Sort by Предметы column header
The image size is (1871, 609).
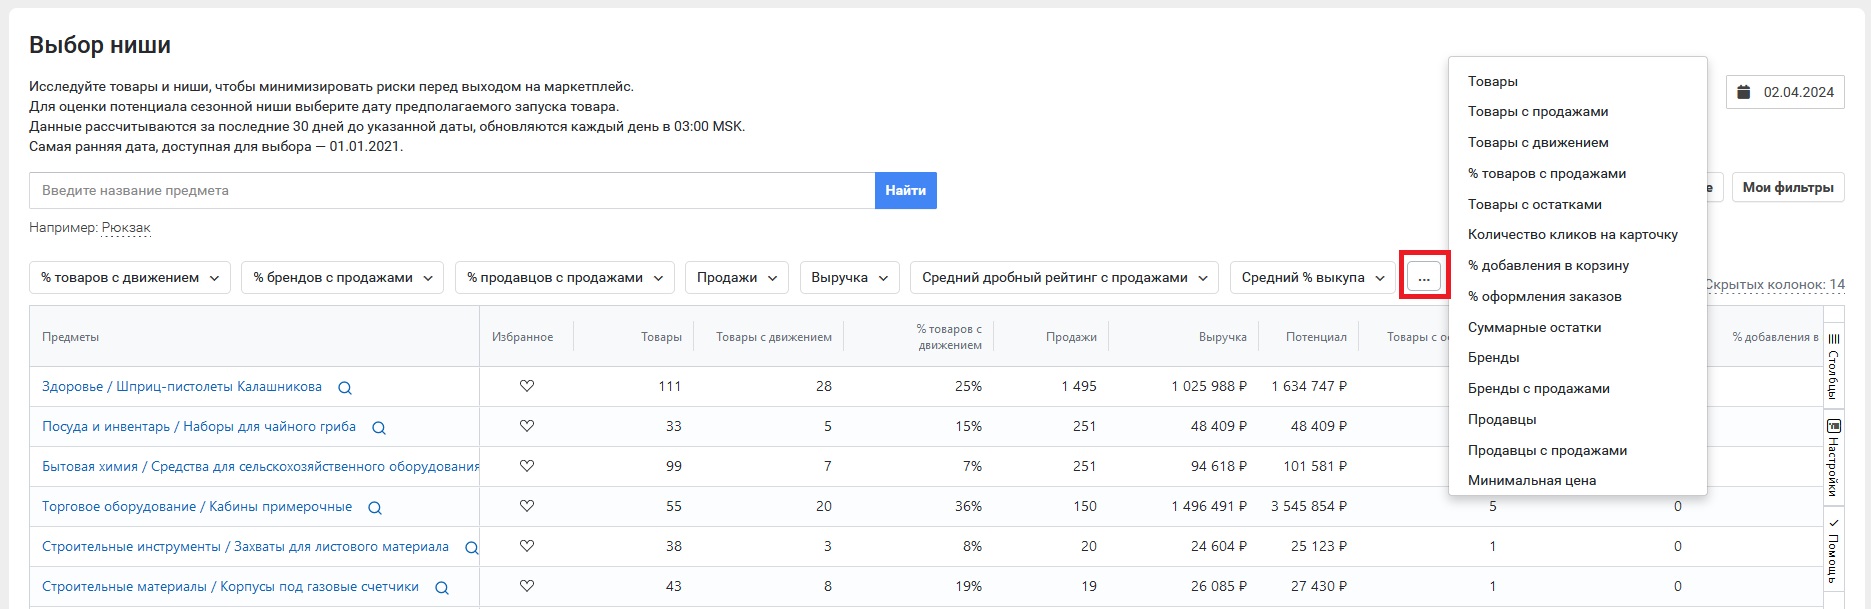pyautogui.click(x=70, y=337)
